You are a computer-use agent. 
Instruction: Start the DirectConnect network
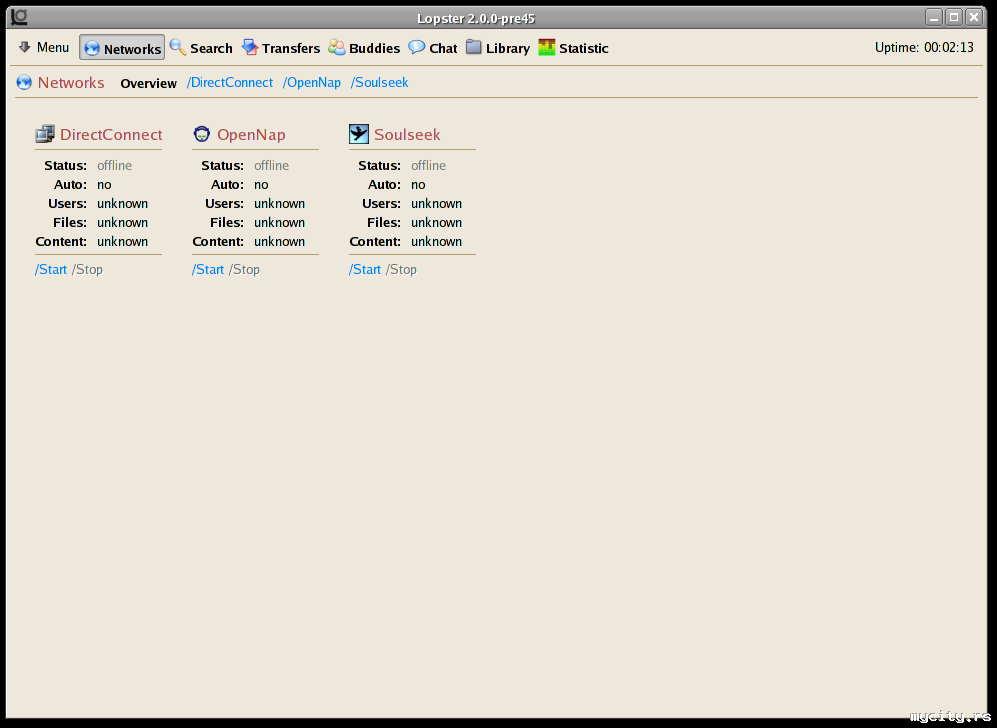[51, 269]
